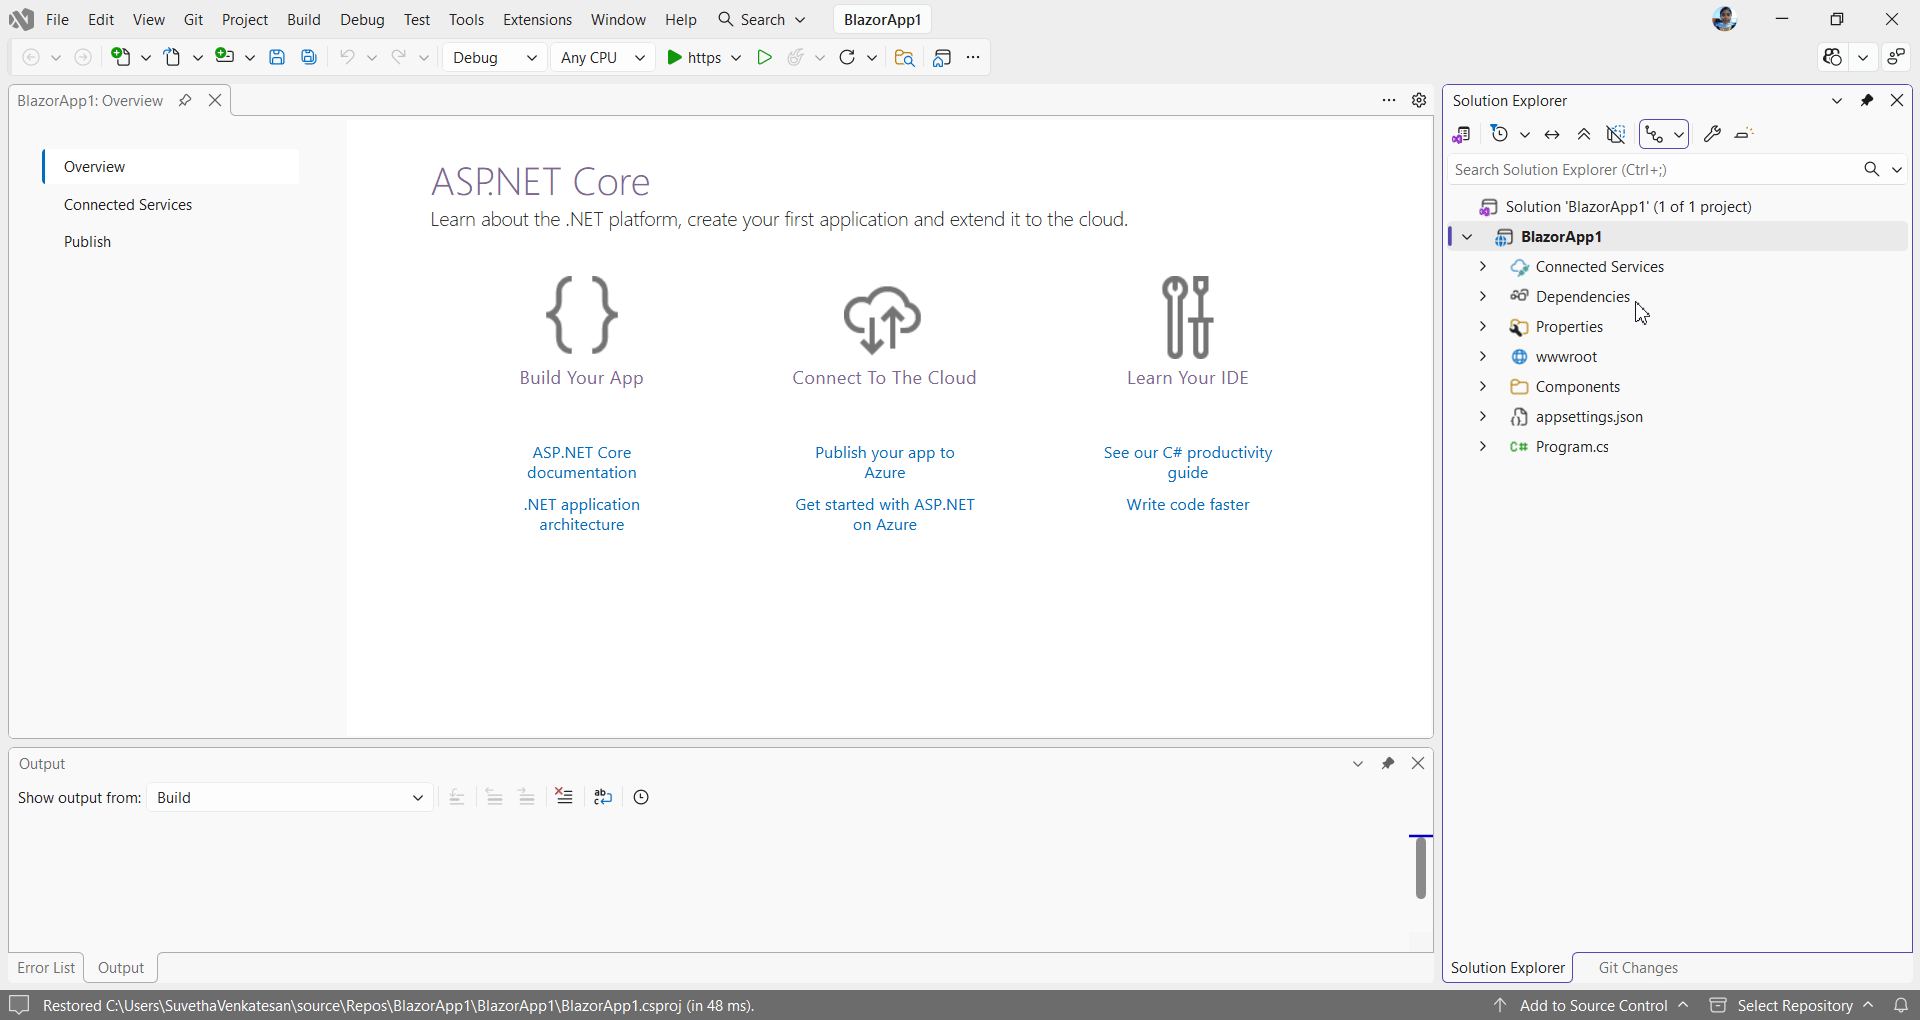
Task: Toggle word wrap in the Output pane
Action: point(603,797)
